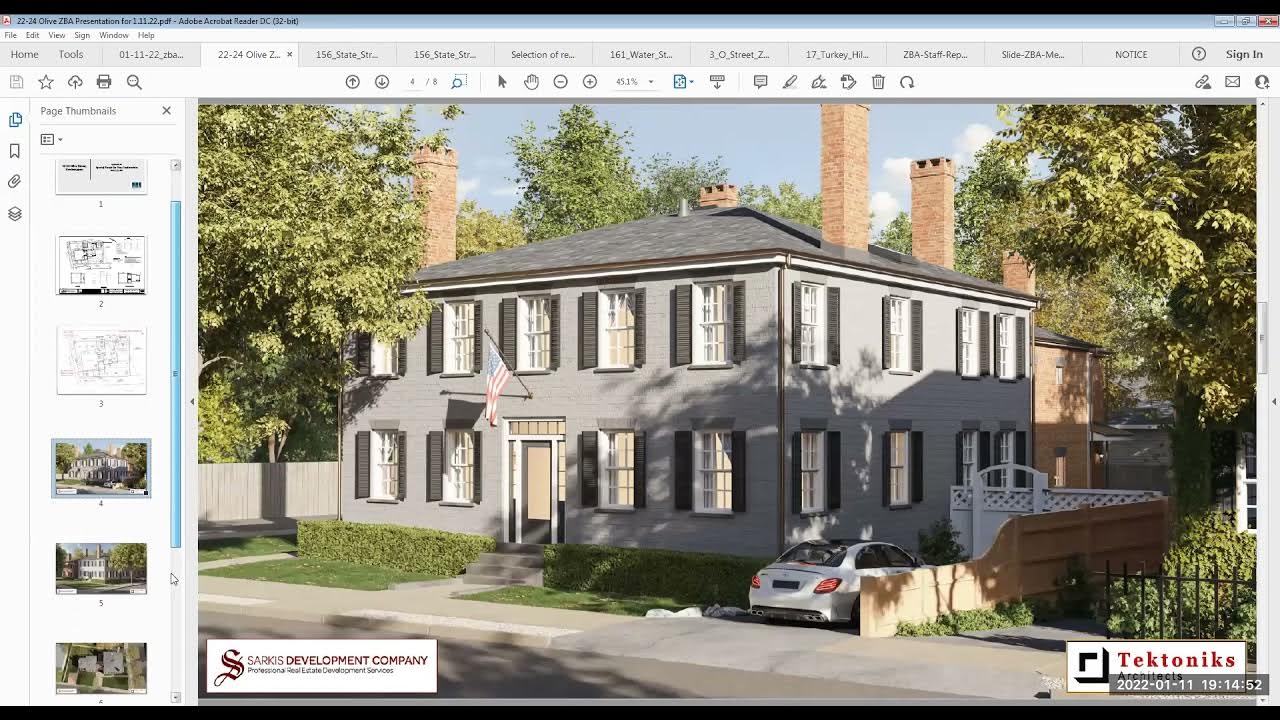This screenshot has height=720, width=1280.
Task: Open the 3_O_Street_Z tab
Action: click(x=739, y=54)
